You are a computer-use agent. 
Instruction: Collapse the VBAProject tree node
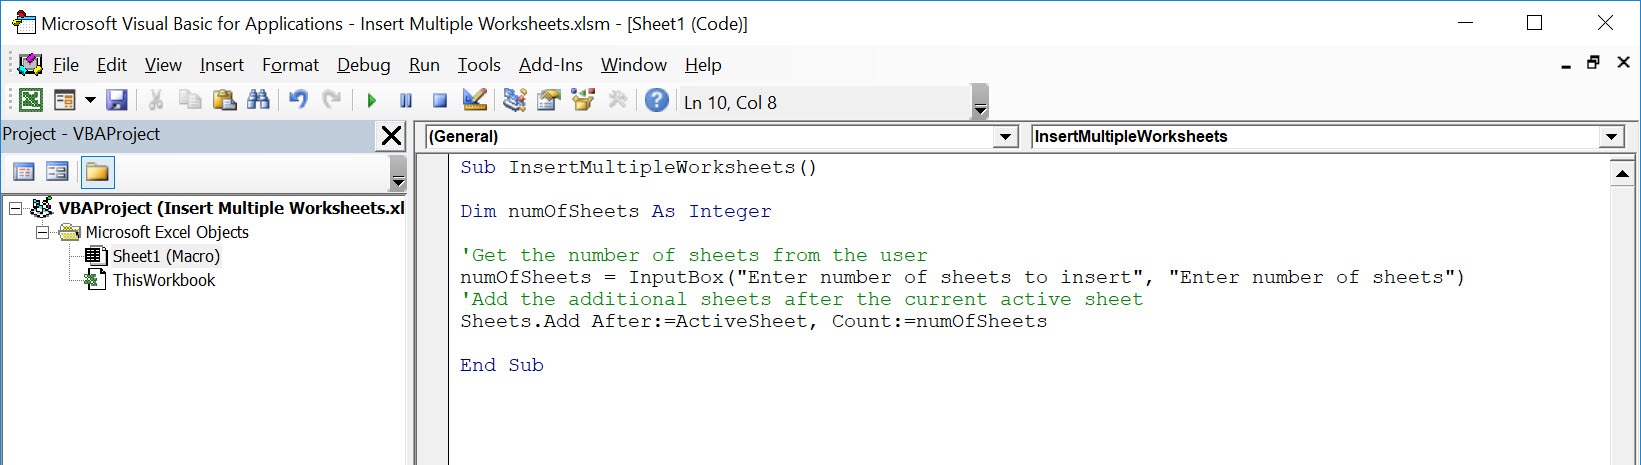click(15, 208)
